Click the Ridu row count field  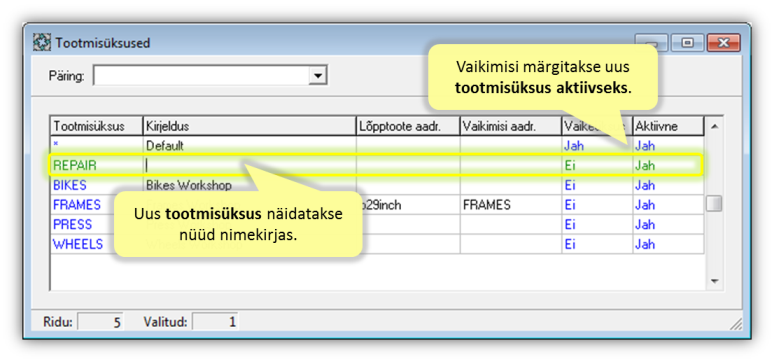(x=100, y=322)
